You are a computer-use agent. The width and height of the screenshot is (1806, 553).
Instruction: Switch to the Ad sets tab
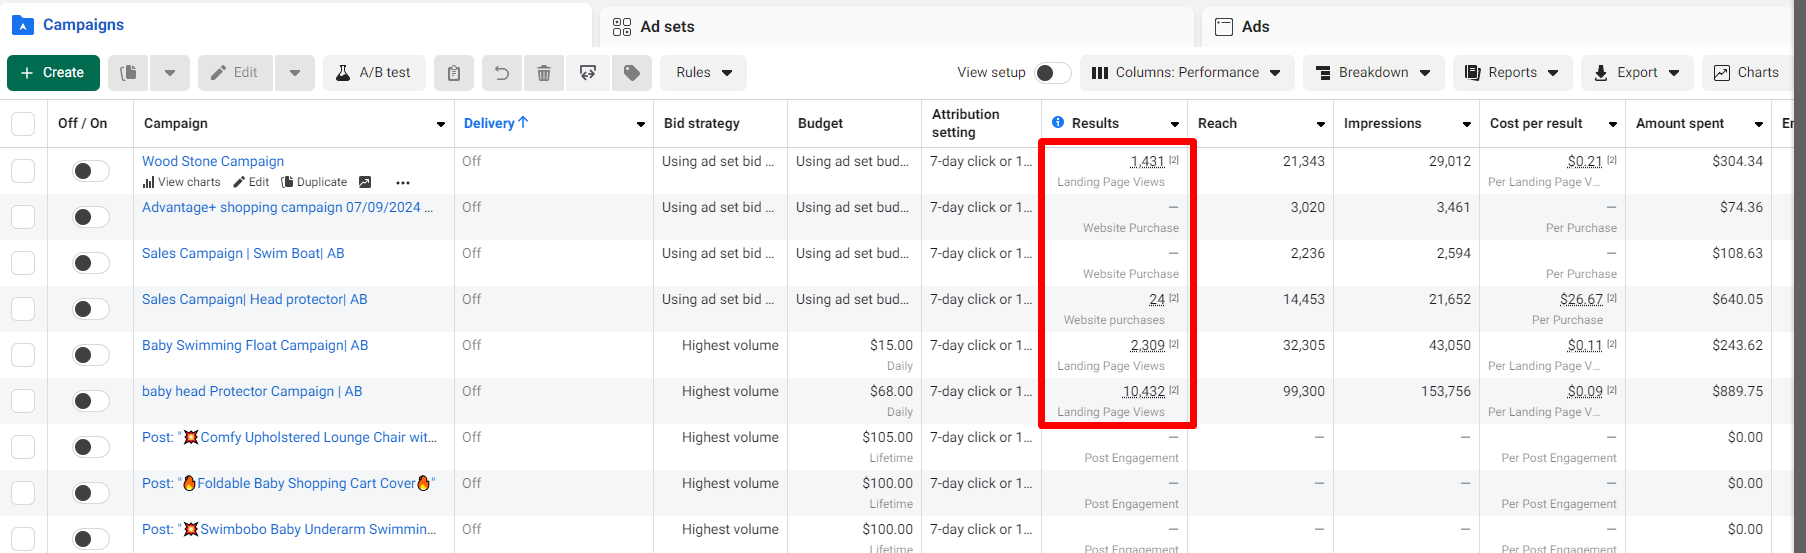[x=666, y=27]
